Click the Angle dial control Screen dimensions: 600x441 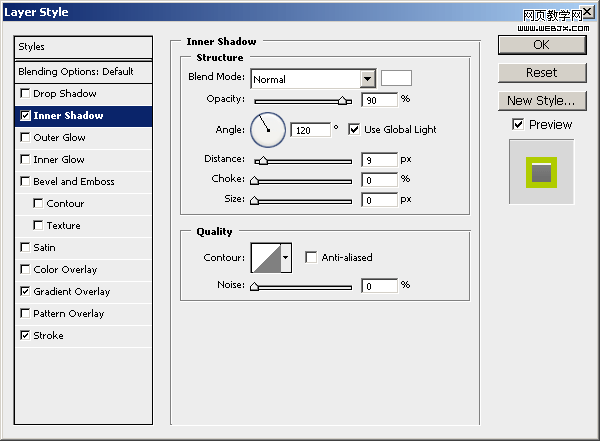point(268,130)
